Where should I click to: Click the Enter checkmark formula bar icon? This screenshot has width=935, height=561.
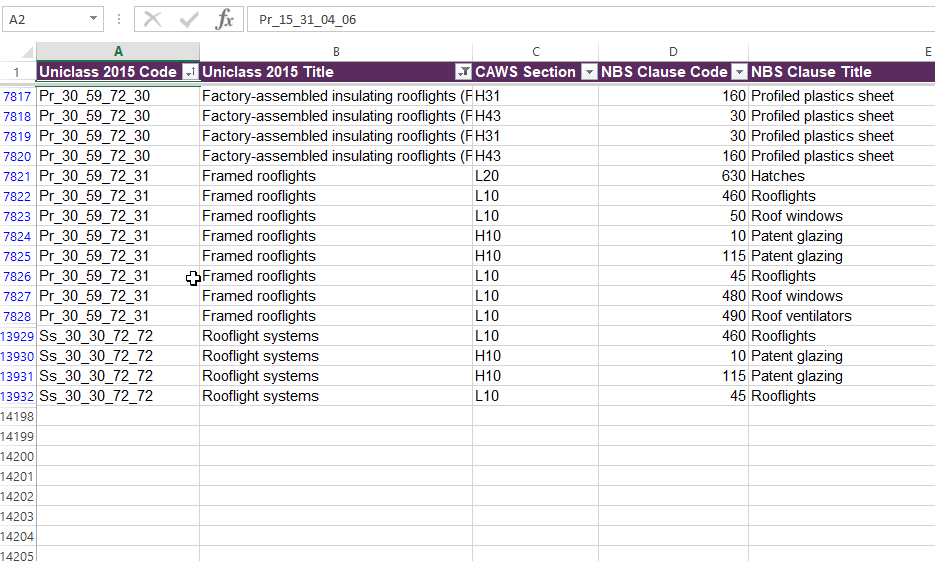189,20
